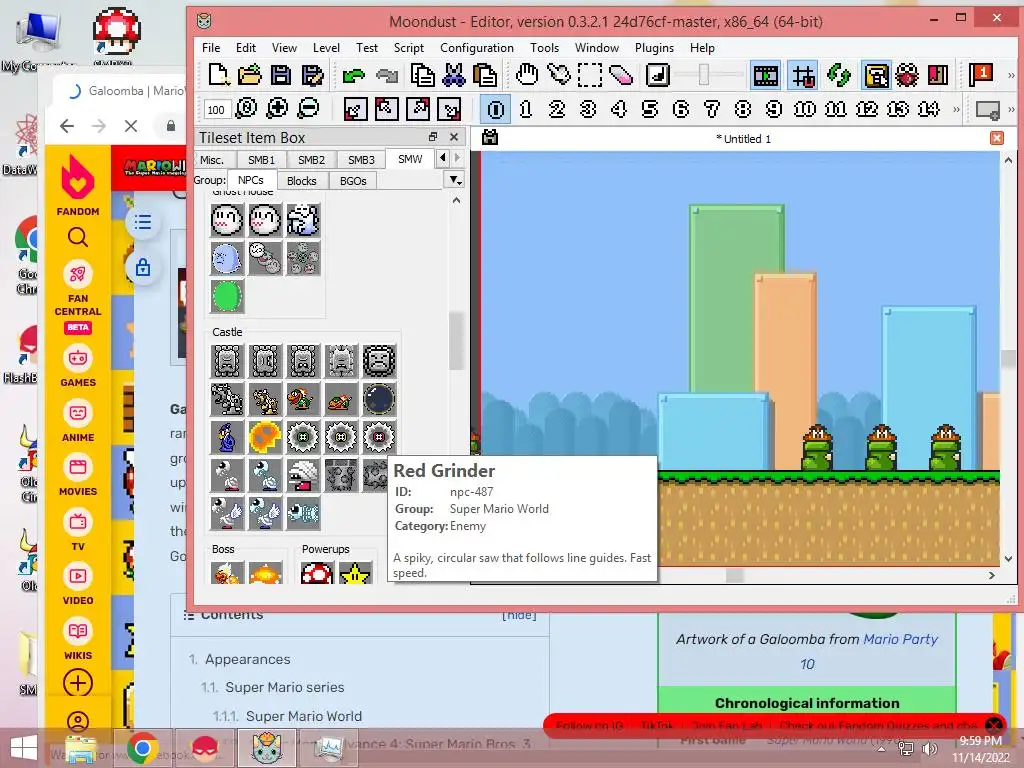Viewport: 1024px width, 768px height.
Task: Click GAMES in the Fandom sidebar
Action: tap(78, 367)
